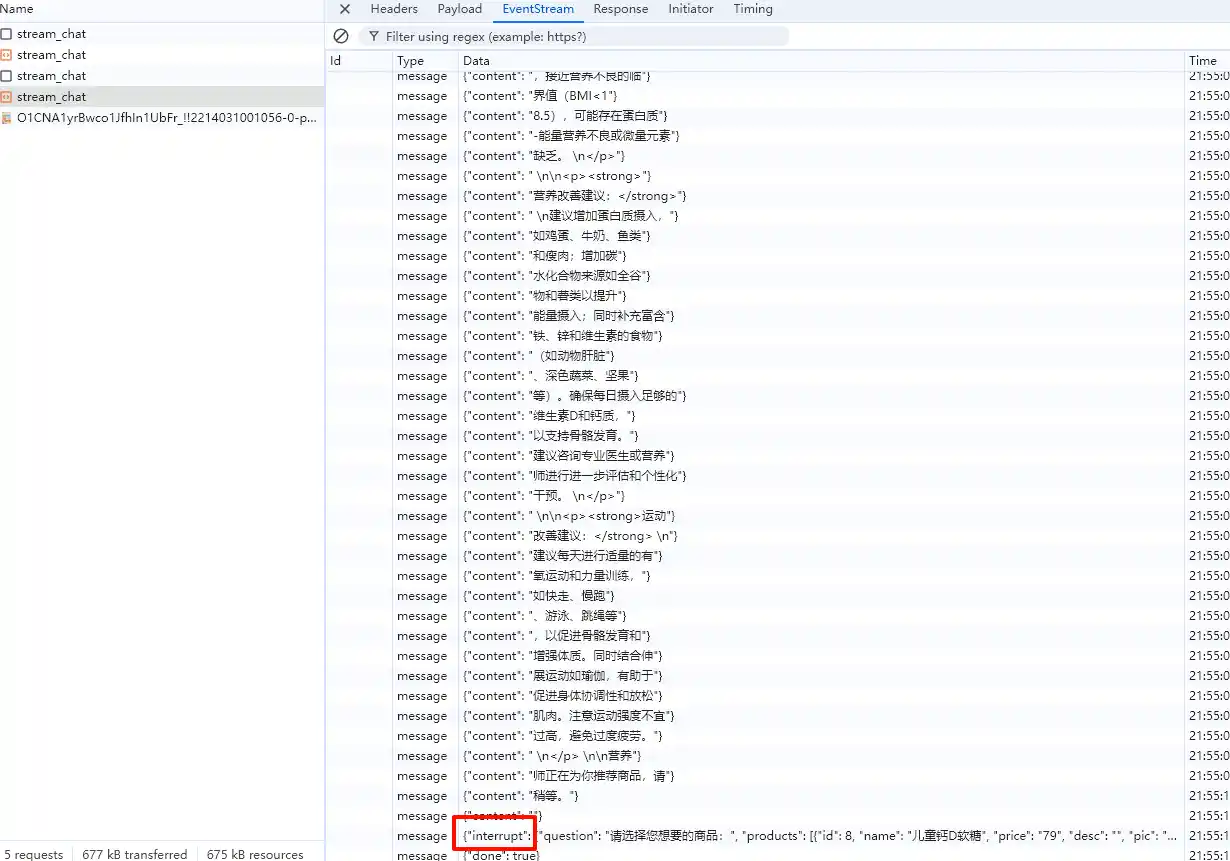Click the Name column header
The image size is (1230, 861).
(x=17, y=9)
